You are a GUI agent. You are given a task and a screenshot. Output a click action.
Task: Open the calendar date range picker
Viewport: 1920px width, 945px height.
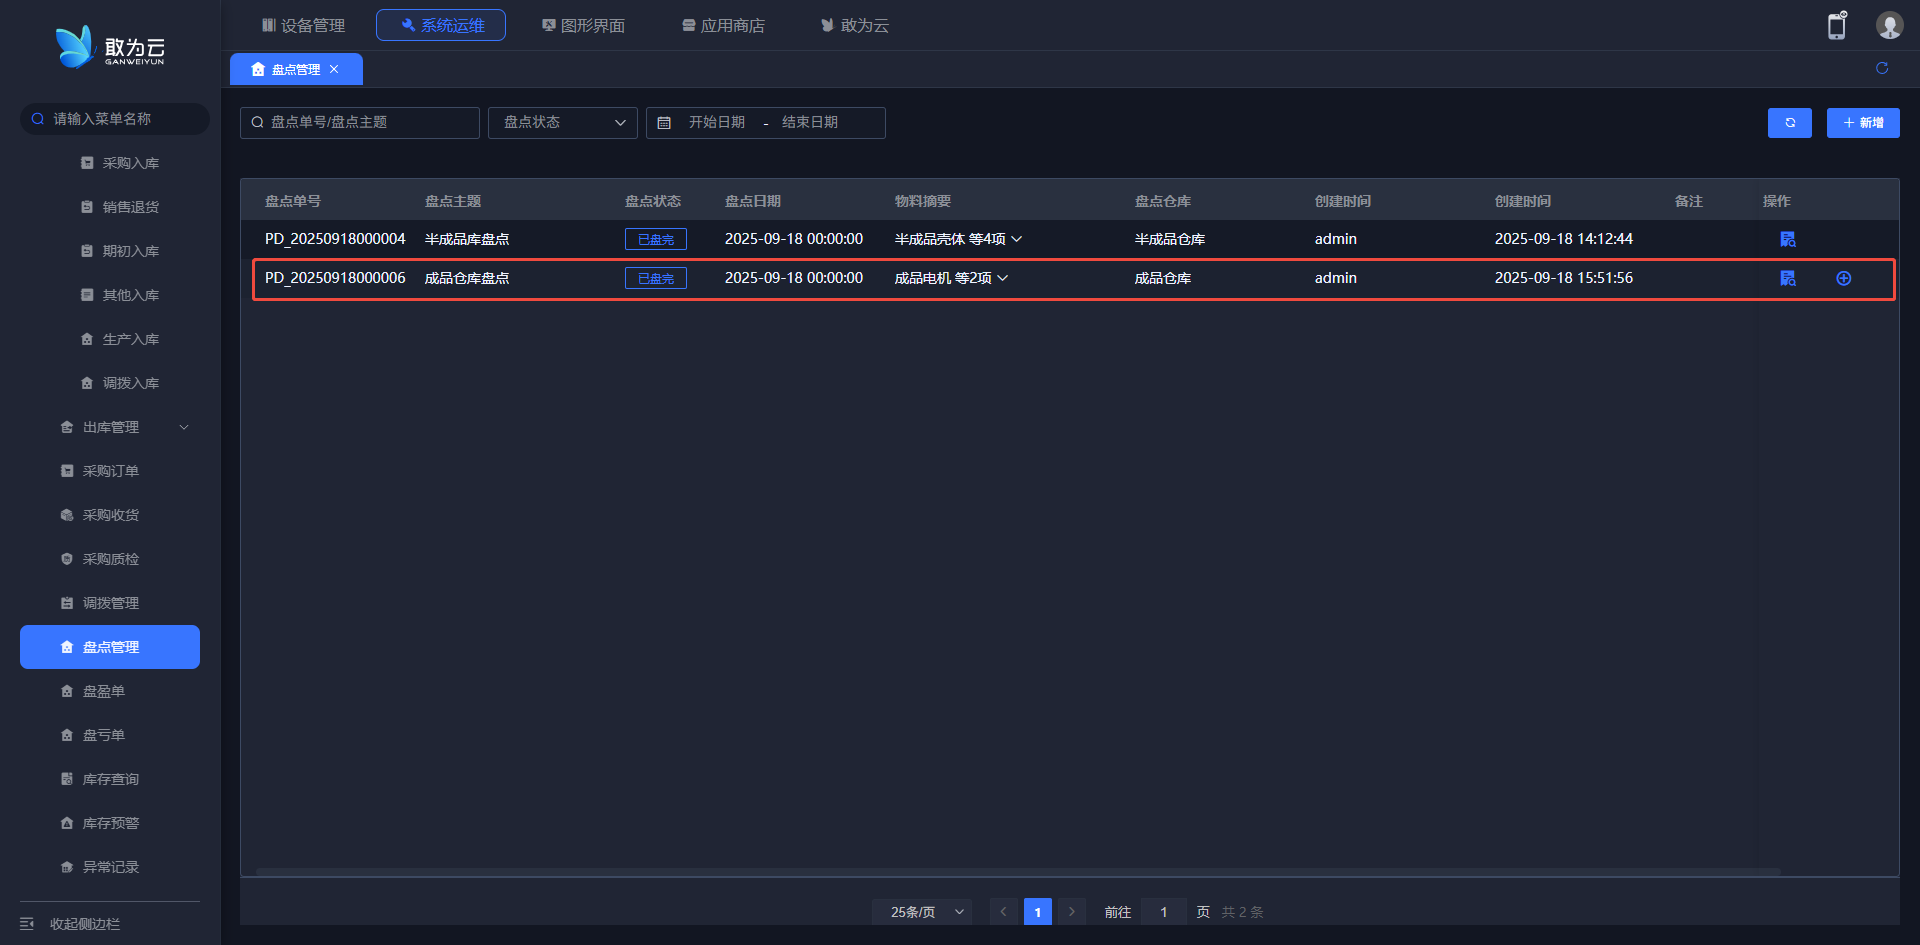pyautogui.click(x=765, y=123)
